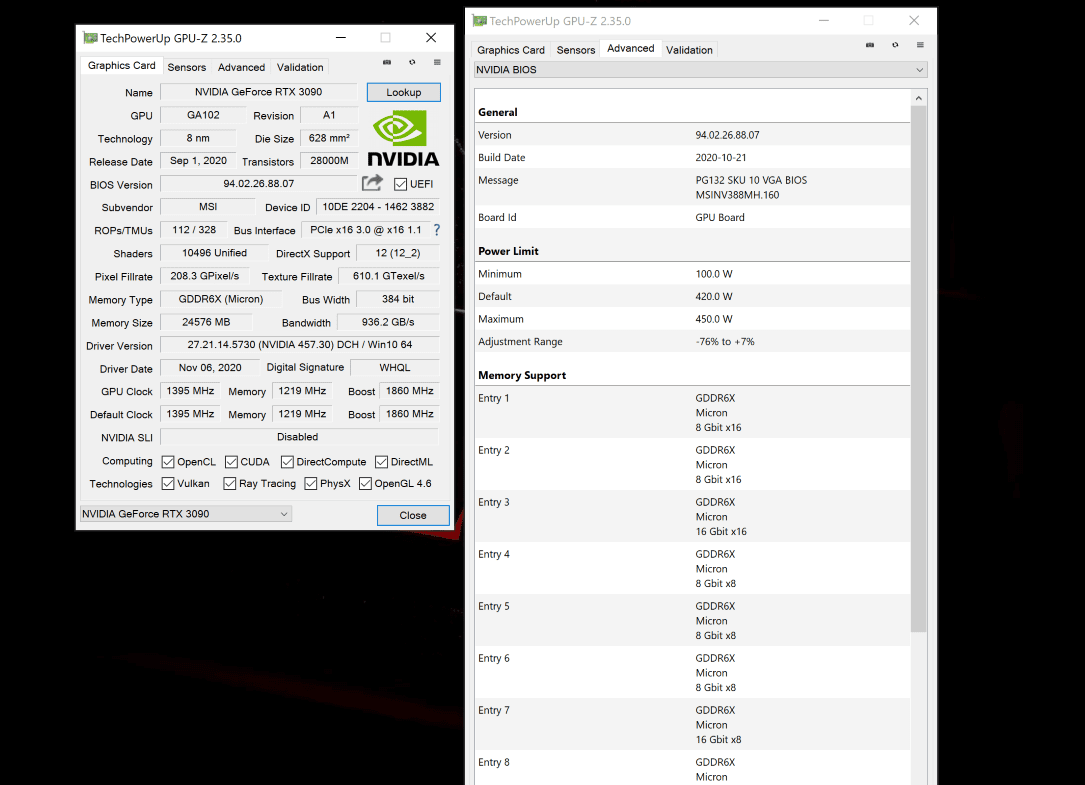The image size is (1085, 785).
Task: Click the Close button in left window
Action: [413, 515]
